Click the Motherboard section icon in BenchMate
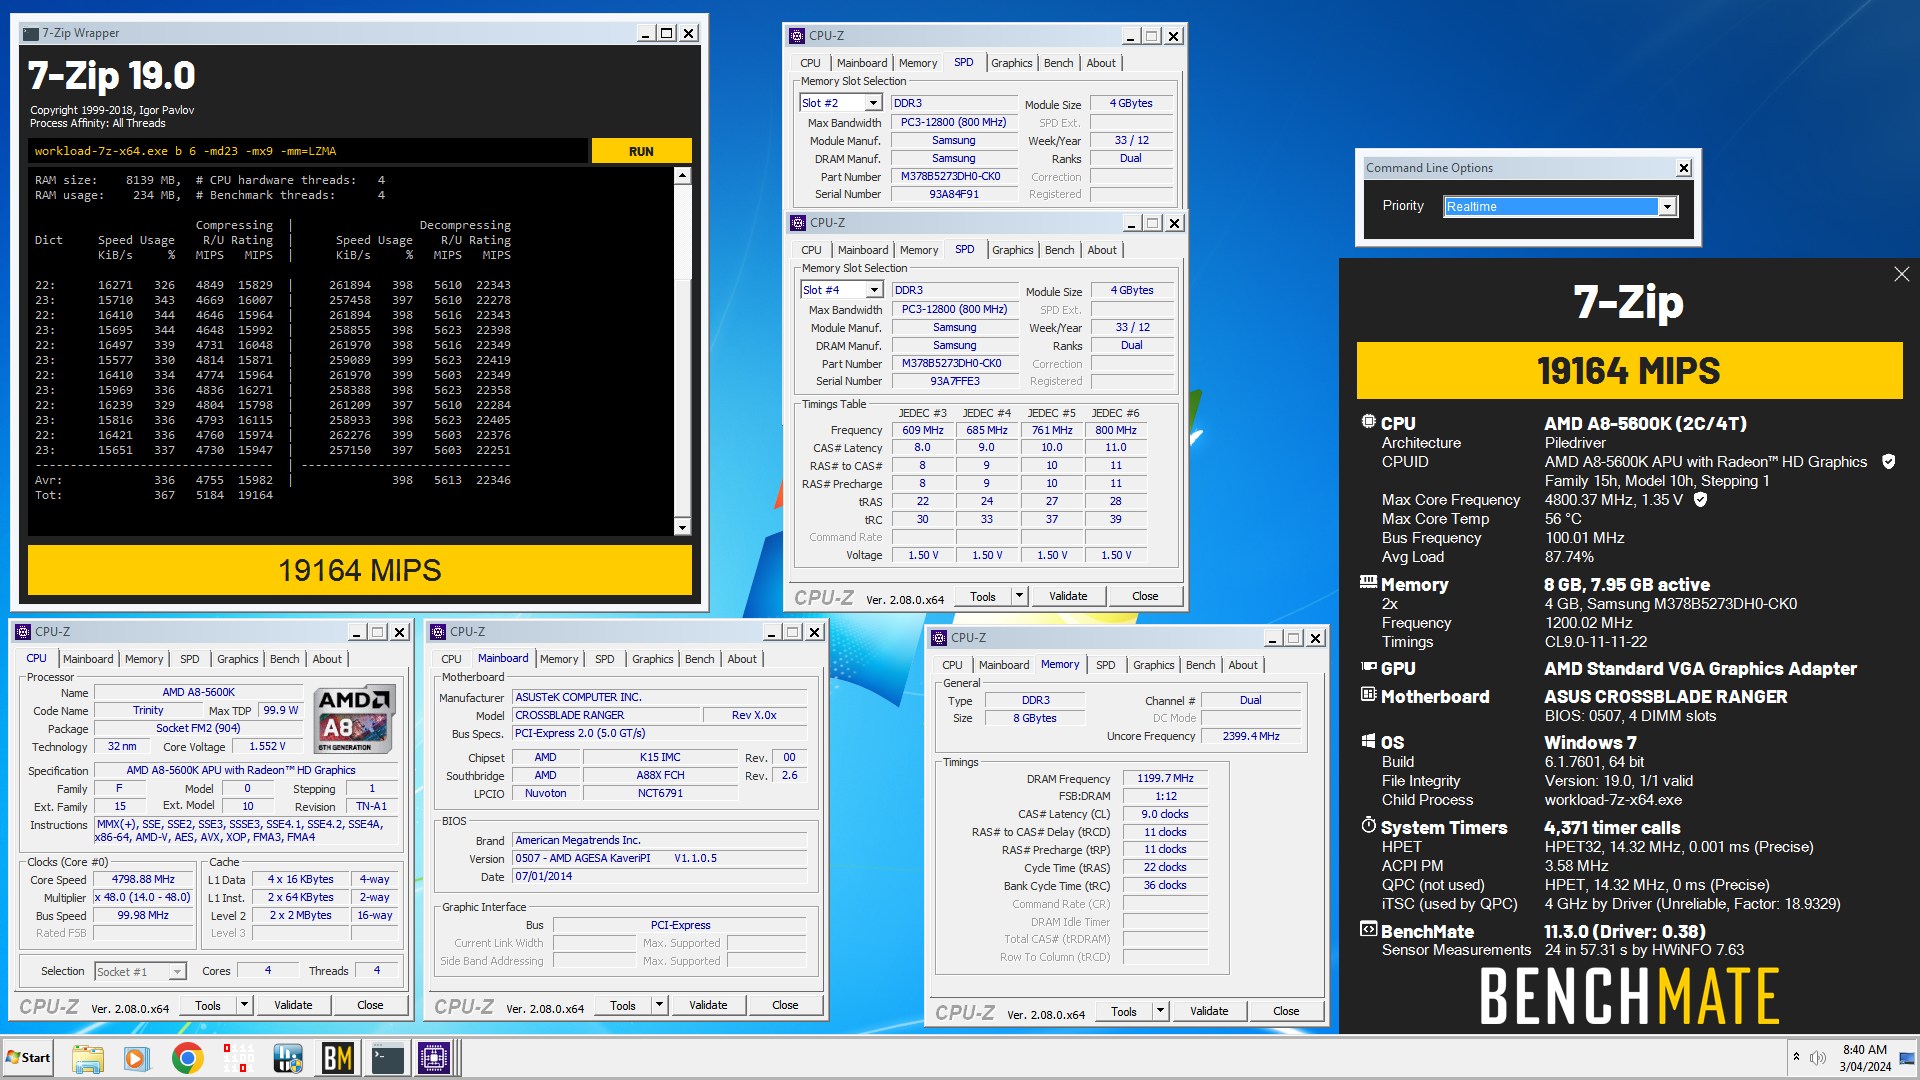Viewport: 1920px width, 1080px height. click(x=1368, y=694)
